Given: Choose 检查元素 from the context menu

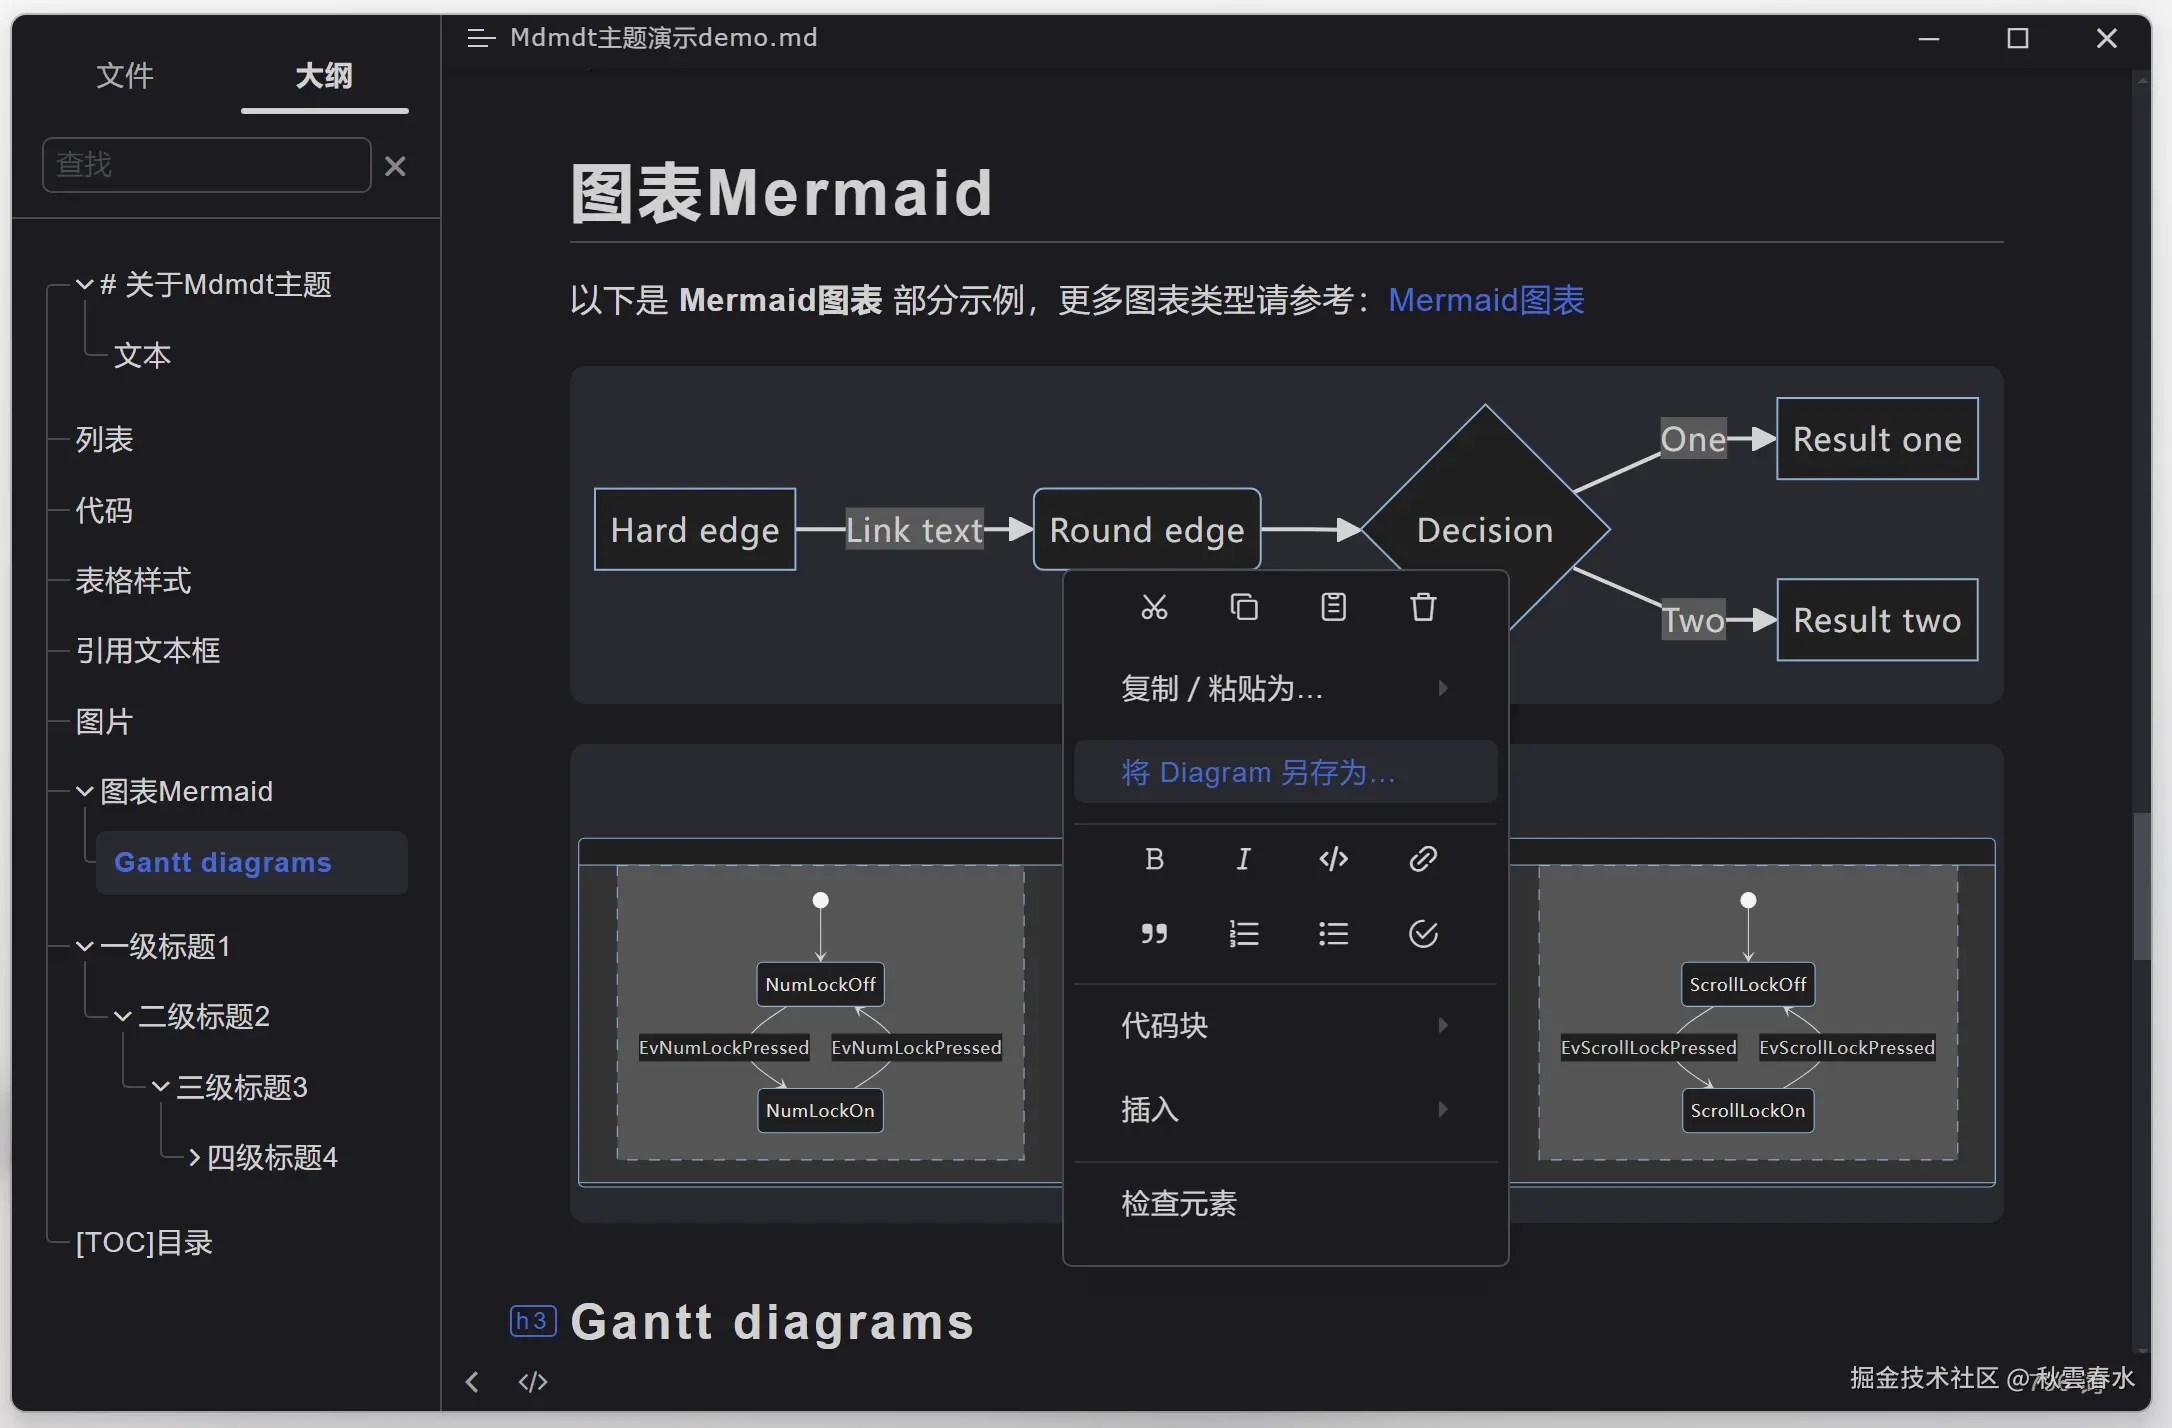Looking at the screenshot, I should pyautogui.click(x=1178, y=1202).
